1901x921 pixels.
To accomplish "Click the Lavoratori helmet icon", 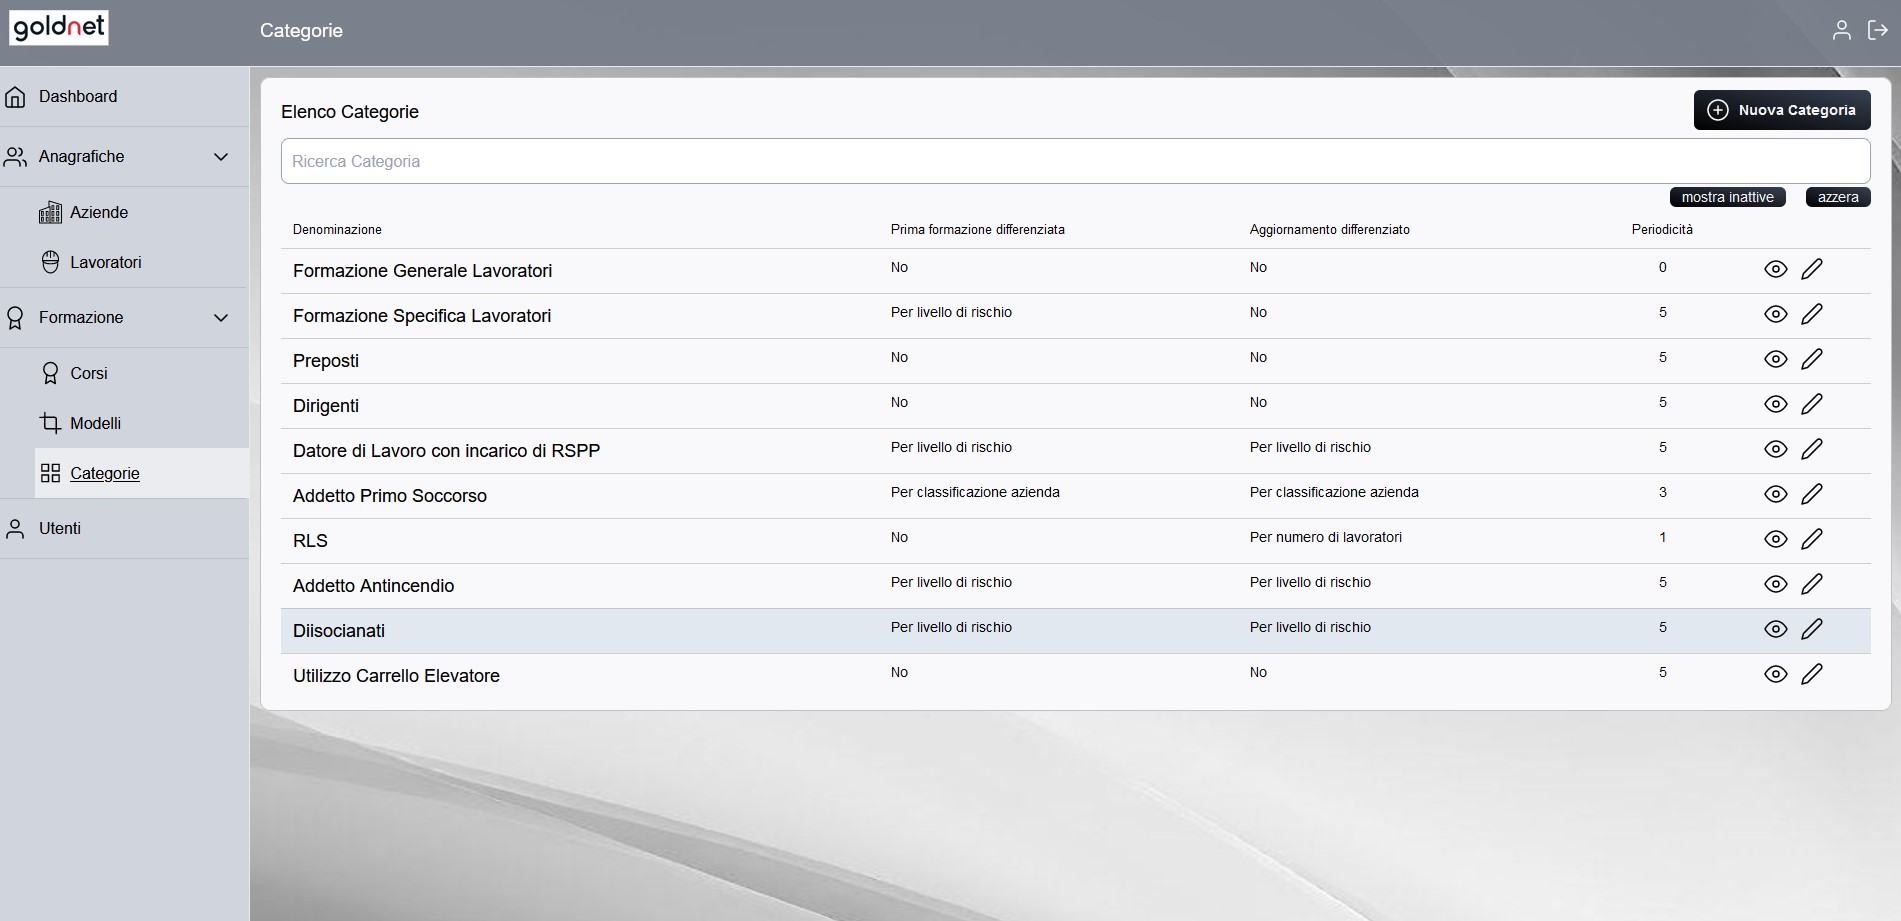I will coord(50,262).
